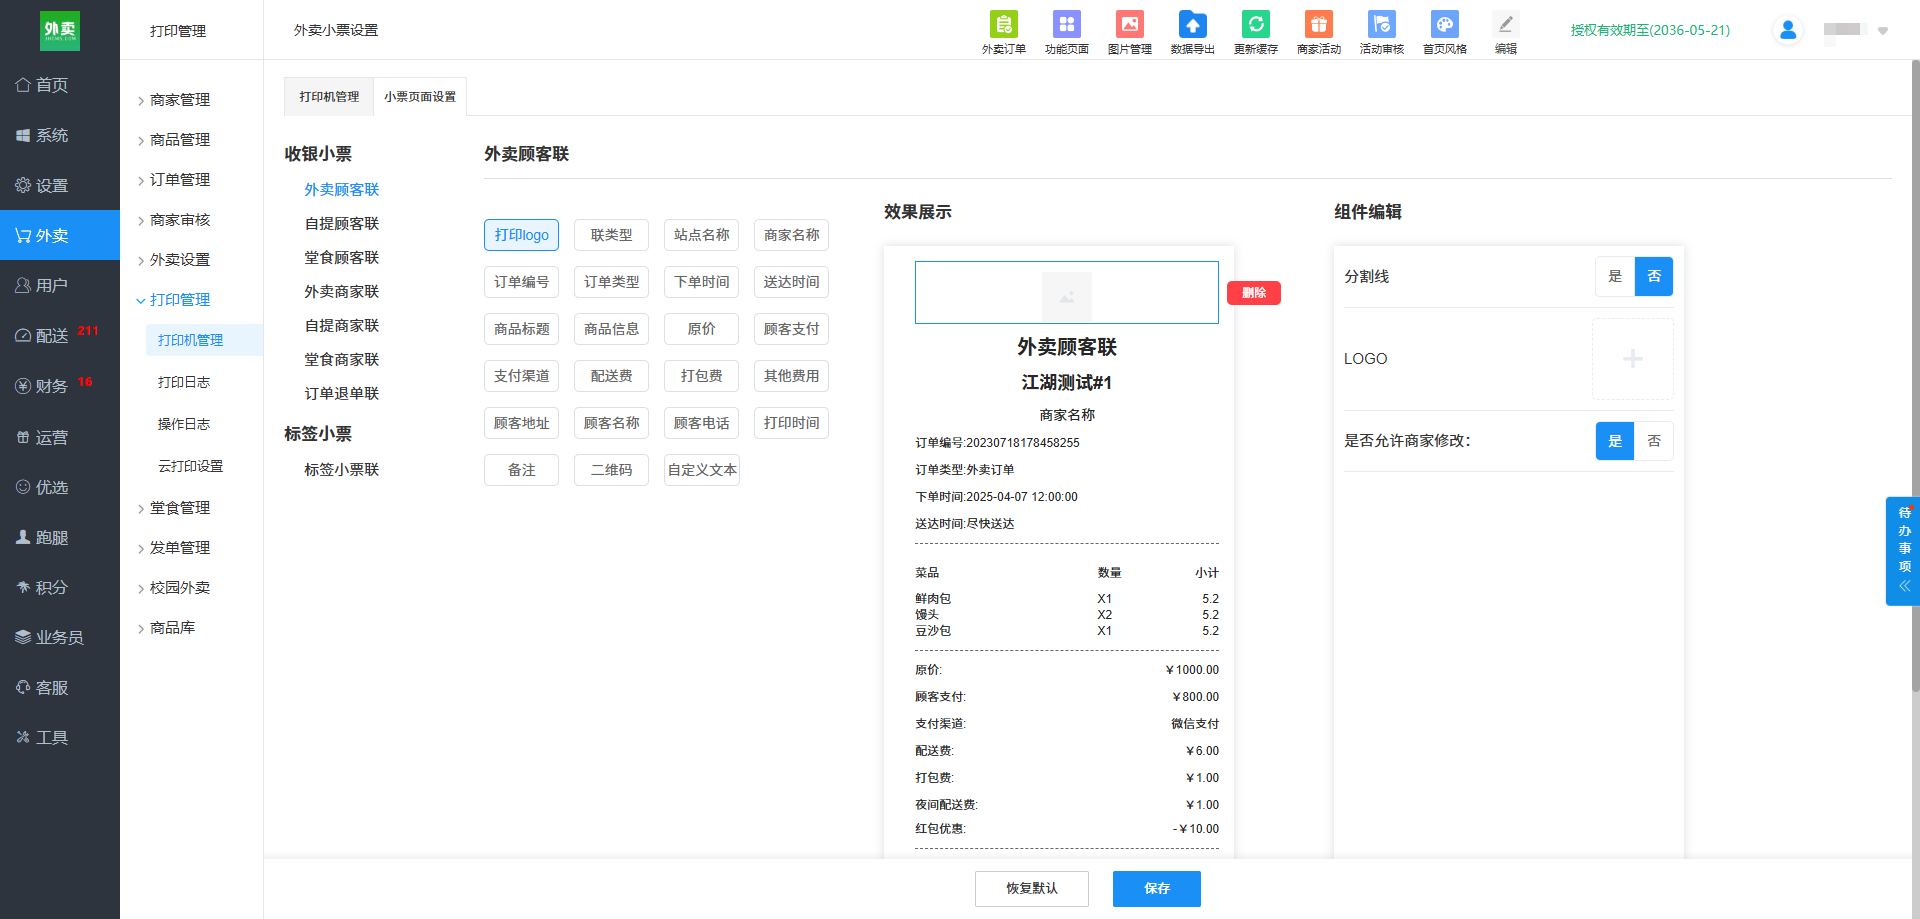Viewport: 1920px width, 919px height.
Task: Open the 商家活动 gift icon
Action: pos(1318,24)
